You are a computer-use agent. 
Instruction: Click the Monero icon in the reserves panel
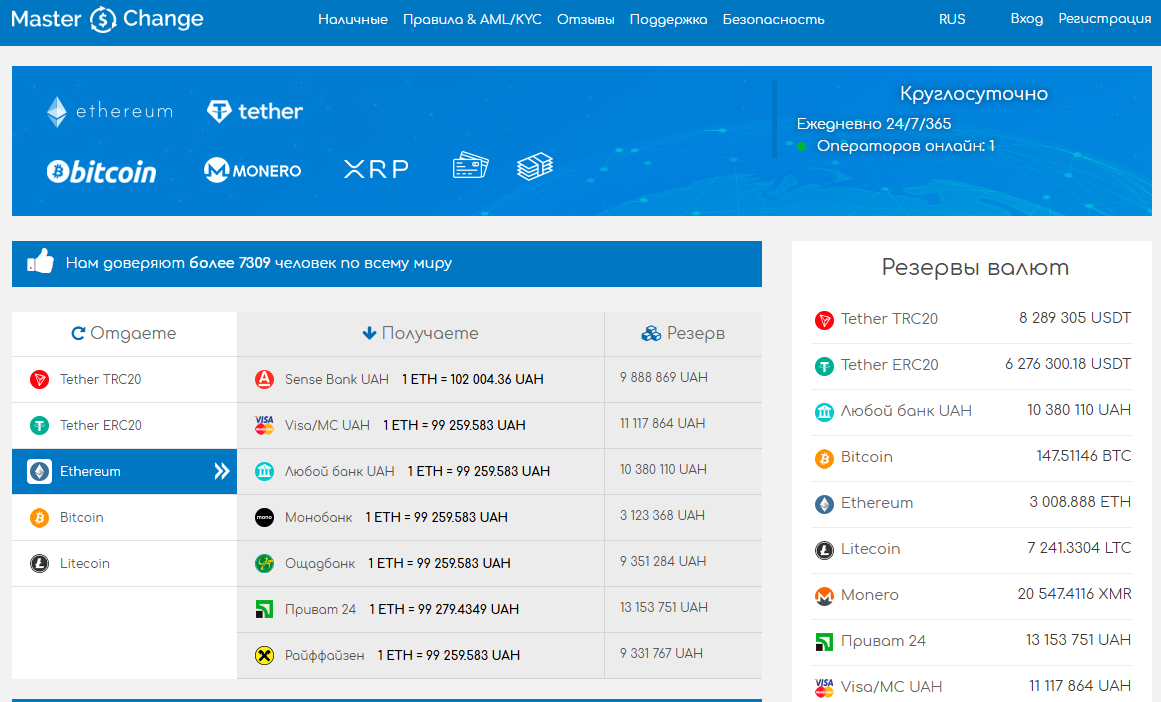(824, 595)
